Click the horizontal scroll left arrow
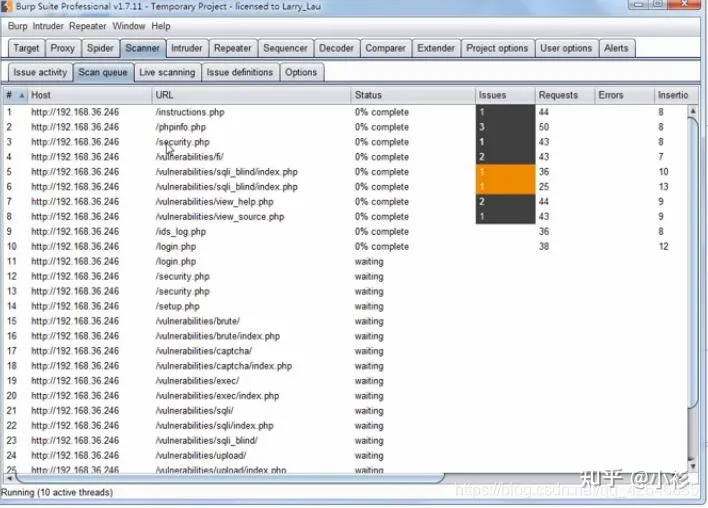 coord(9,478)
